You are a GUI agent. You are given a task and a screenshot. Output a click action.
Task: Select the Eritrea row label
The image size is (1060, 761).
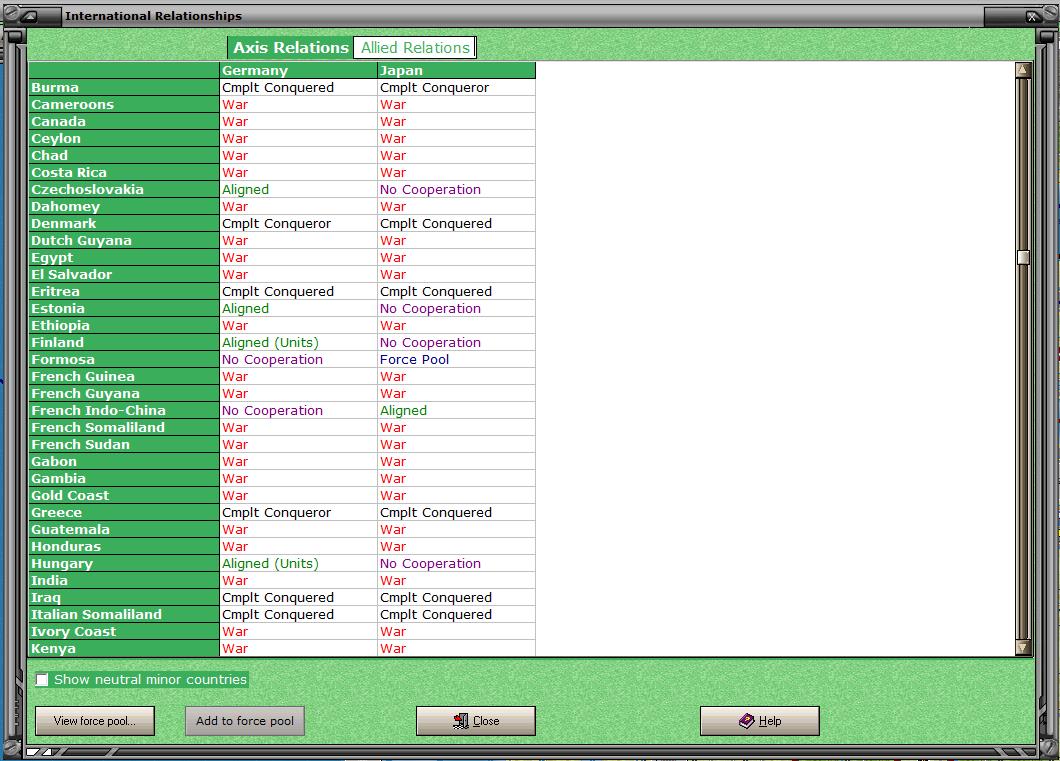[x=124, y=291]
